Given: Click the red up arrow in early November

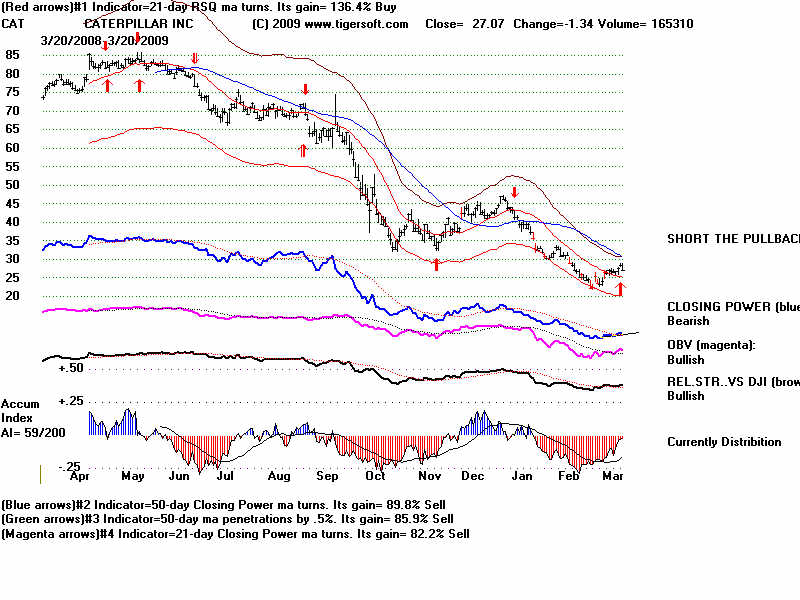Looking at the screenshot, I should click(x=436, y=263).
